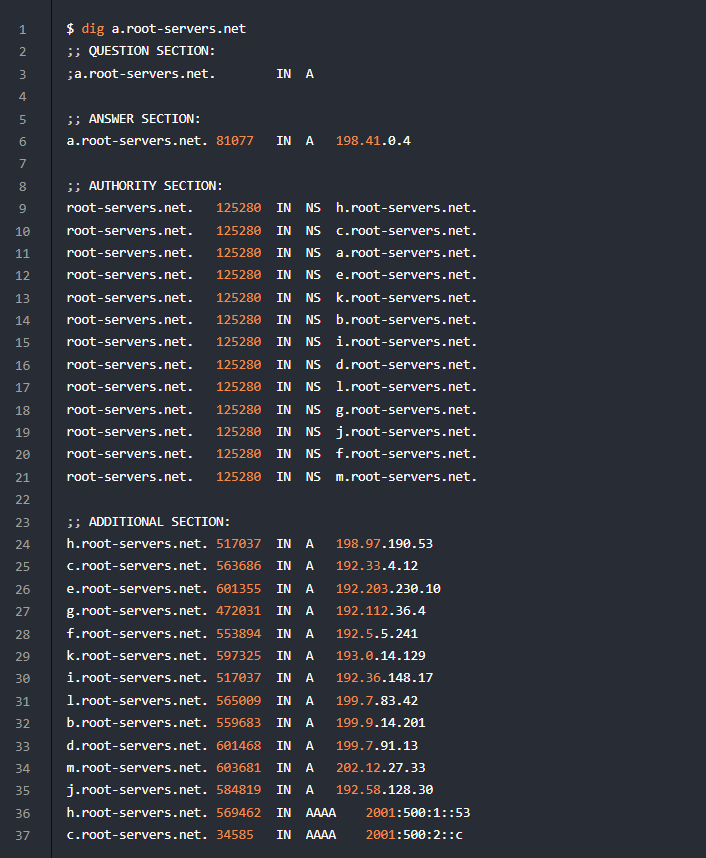706x858 pixels.
Task: Click NS record k.root-servers.net. on line 13
Action: coord(407,298)
